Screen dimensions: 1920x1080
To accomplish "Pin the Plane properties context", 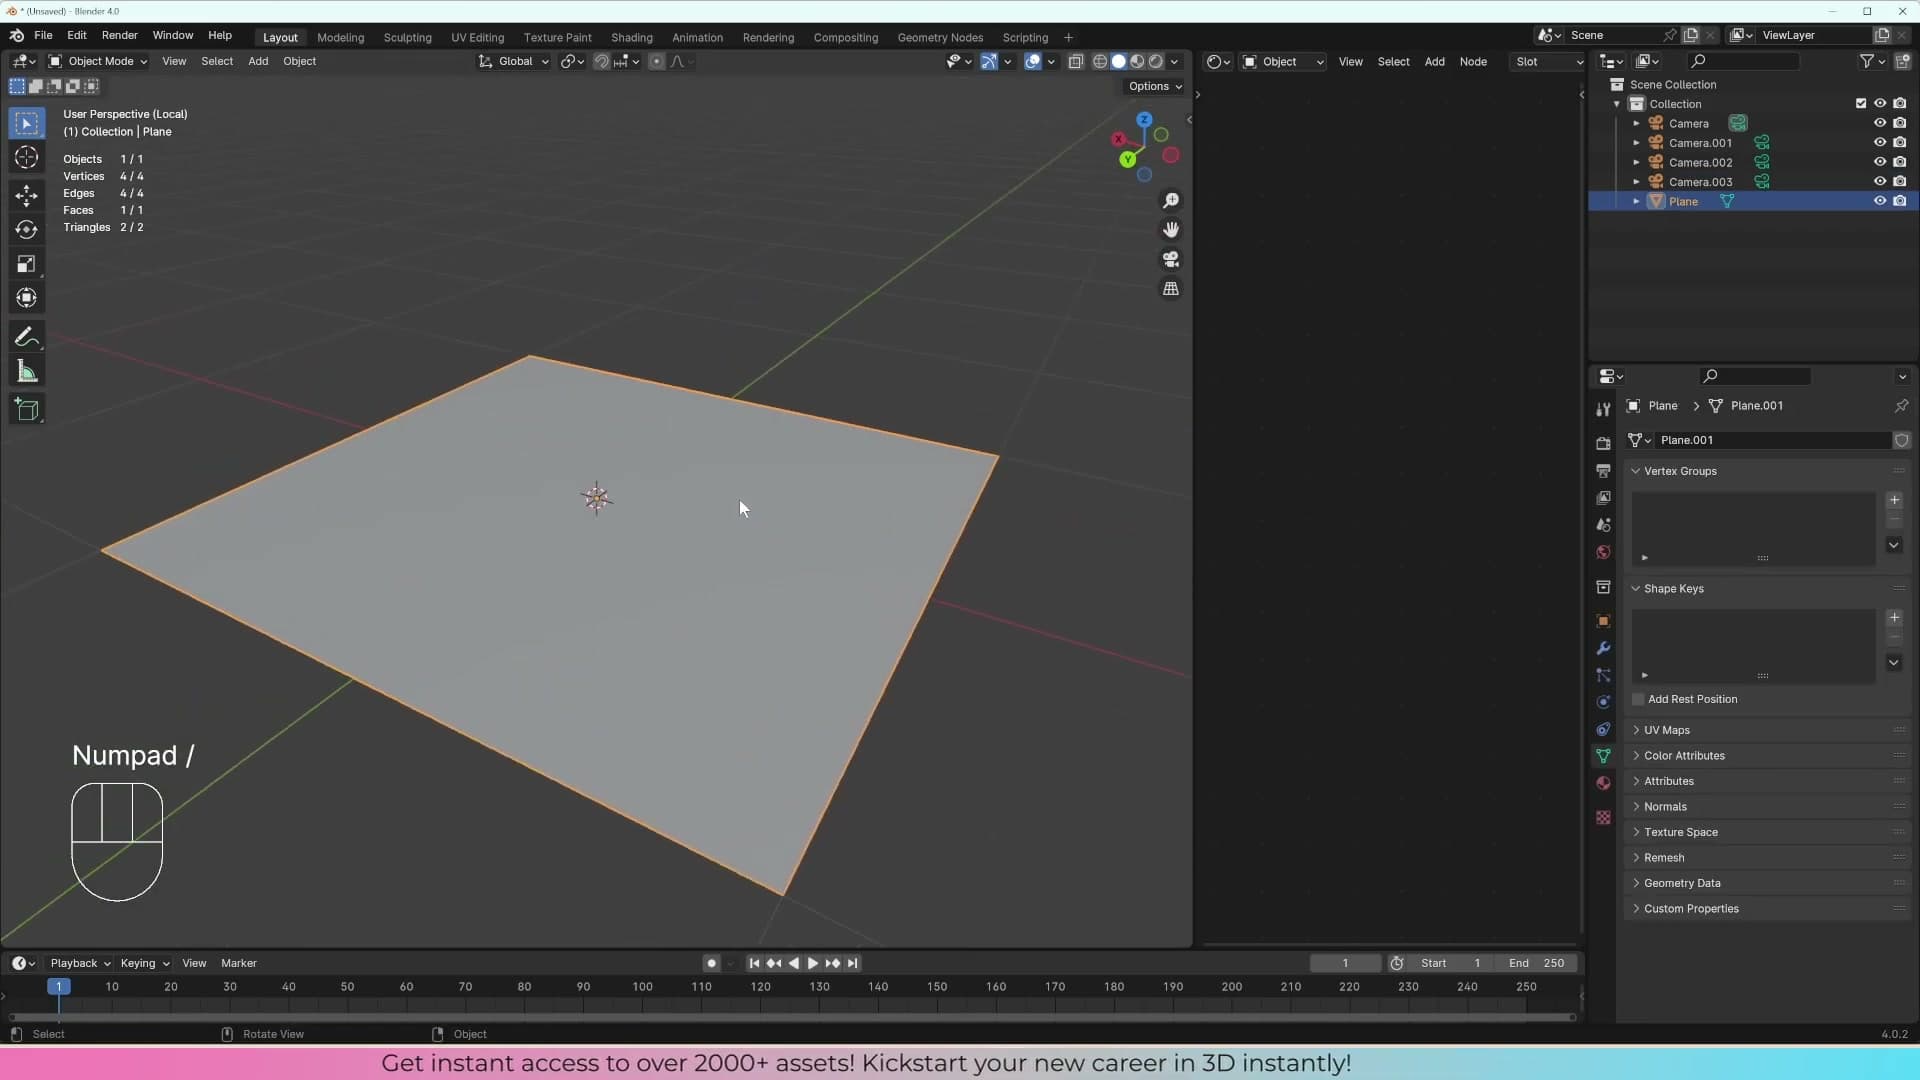I will tap(1901, 406).
